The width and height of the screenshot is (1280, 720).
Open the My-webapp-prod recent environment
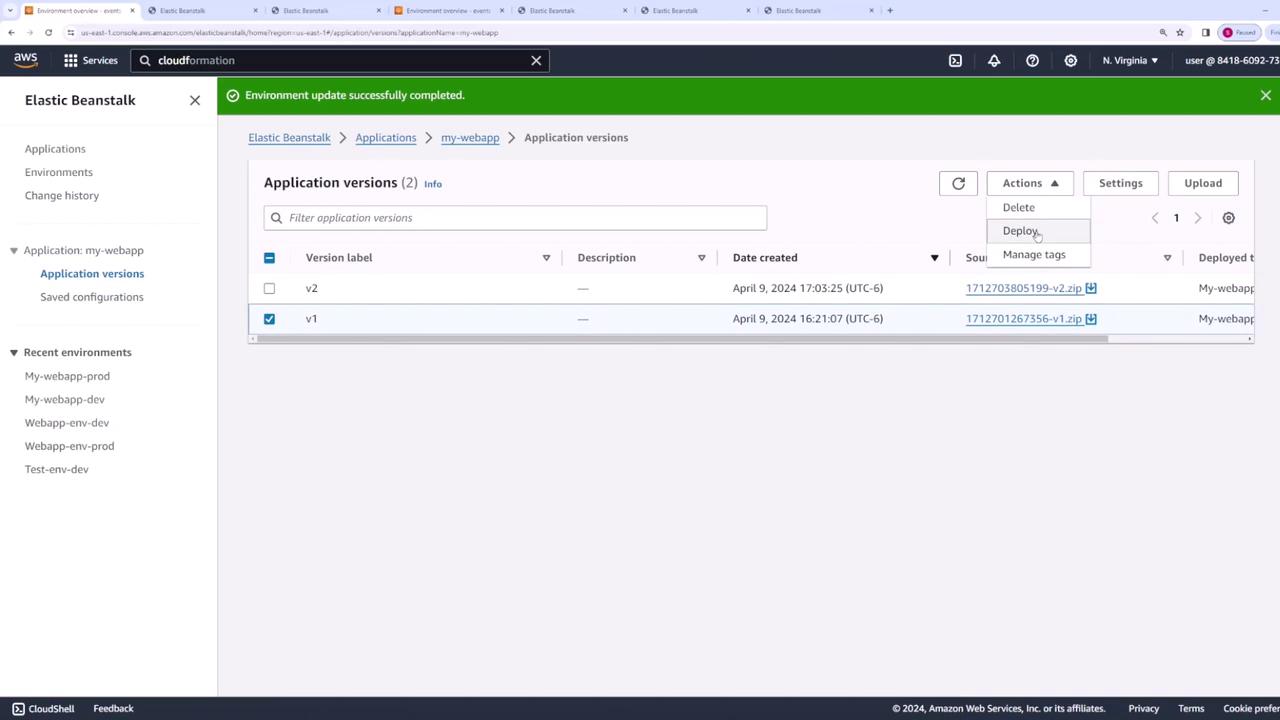(x=67, y=376)
